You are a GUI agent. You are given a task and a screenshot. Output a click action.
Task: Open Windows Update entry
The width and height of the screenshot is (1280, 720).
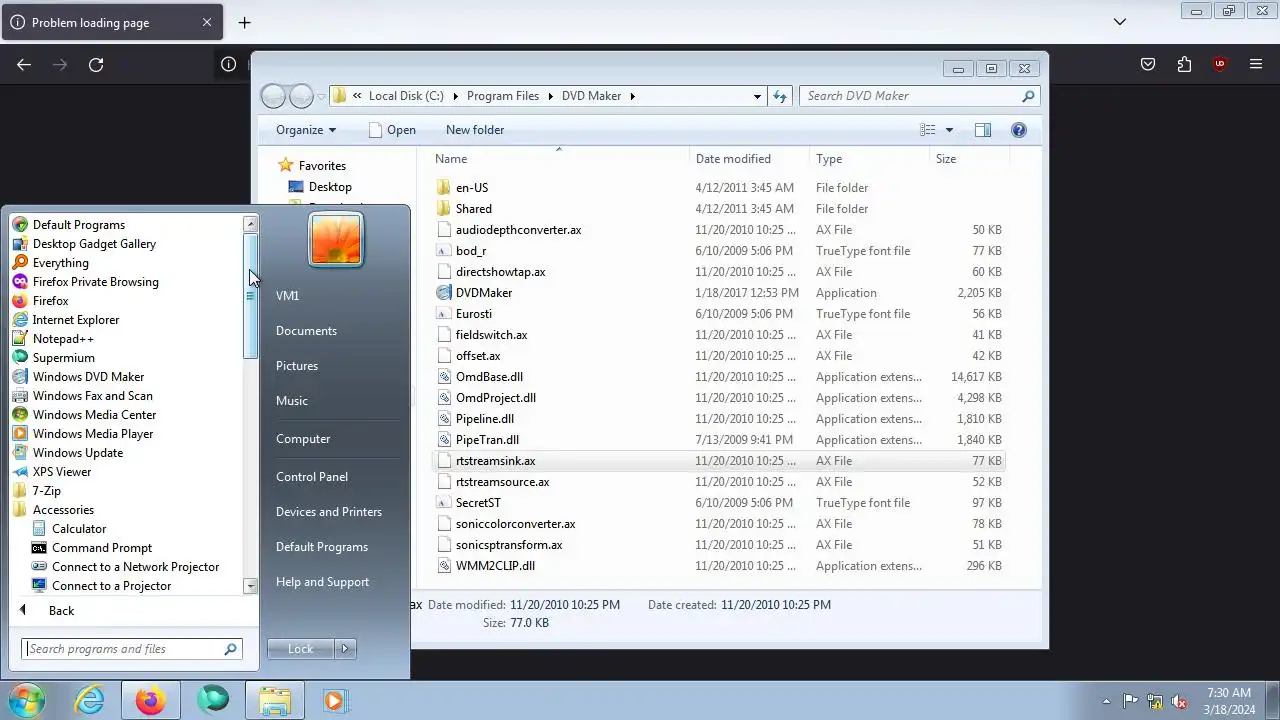click(x=77, y=453)
